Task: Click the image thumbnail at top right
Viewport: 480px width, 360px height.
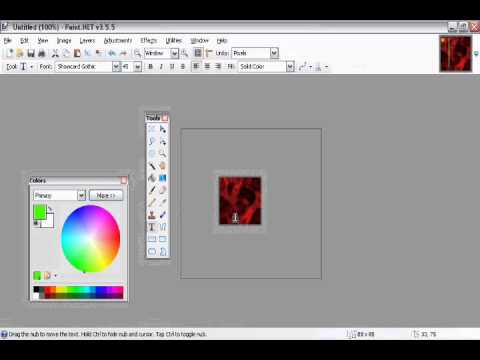Action: pyautogui.click(x=455, y=54)
